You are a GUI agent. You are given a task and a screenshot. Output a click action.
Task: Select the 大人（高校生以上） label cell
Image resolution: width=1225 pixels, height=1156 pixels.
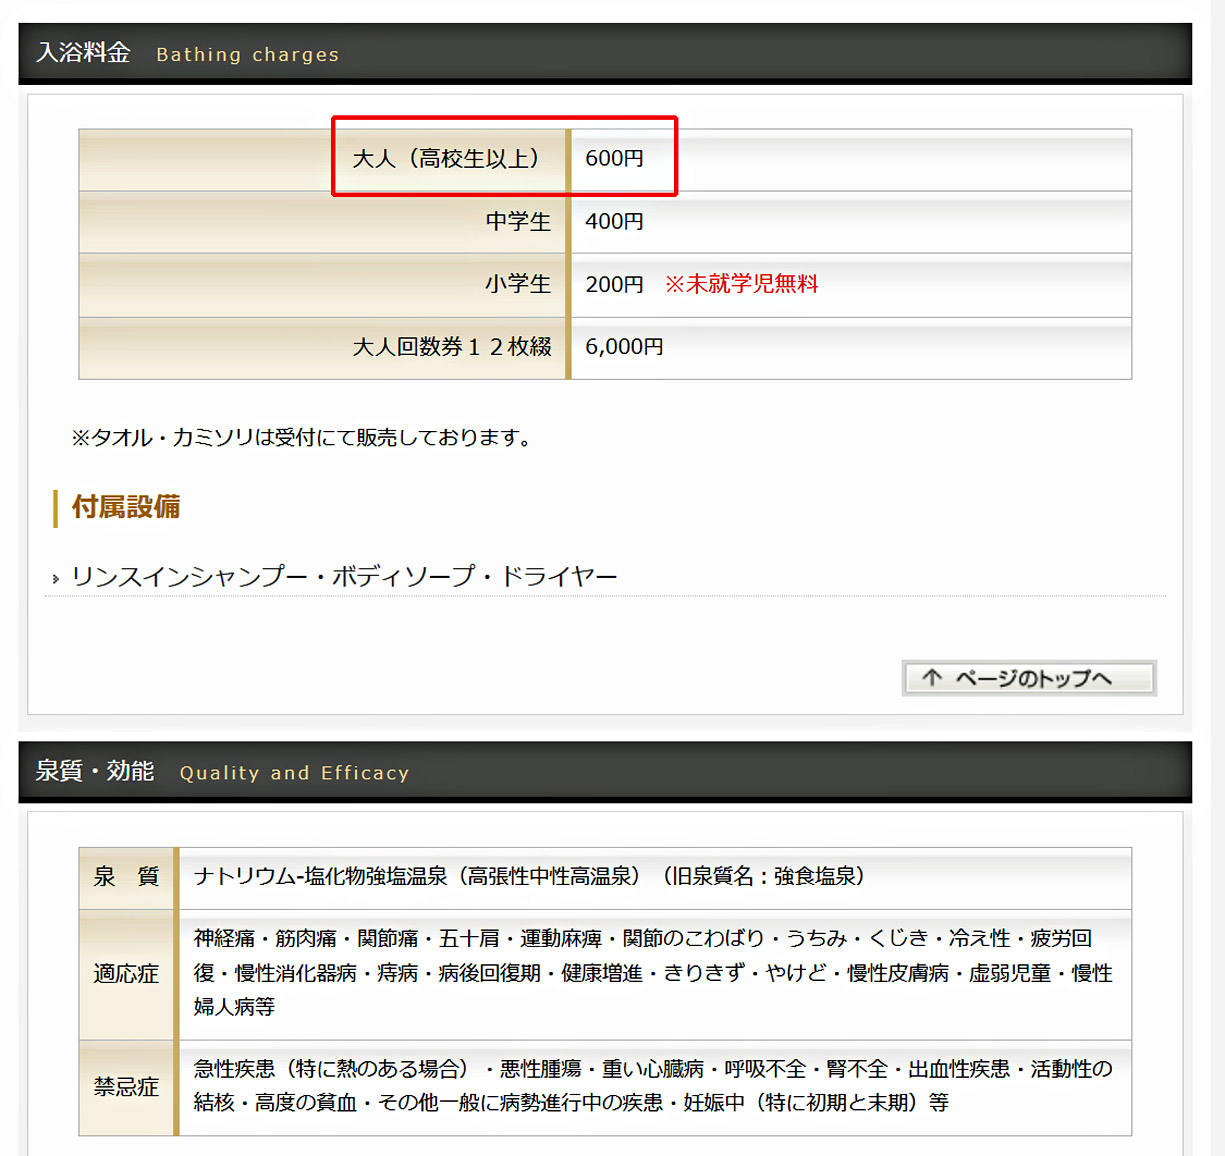pyautogui.click(x=446, y=158)
